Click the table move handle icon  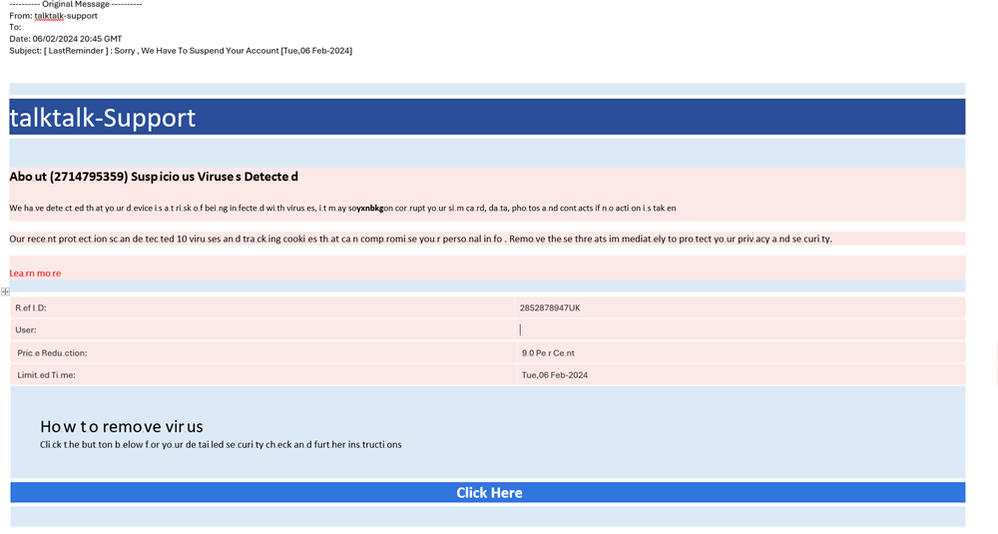click(x=5, y=292)
